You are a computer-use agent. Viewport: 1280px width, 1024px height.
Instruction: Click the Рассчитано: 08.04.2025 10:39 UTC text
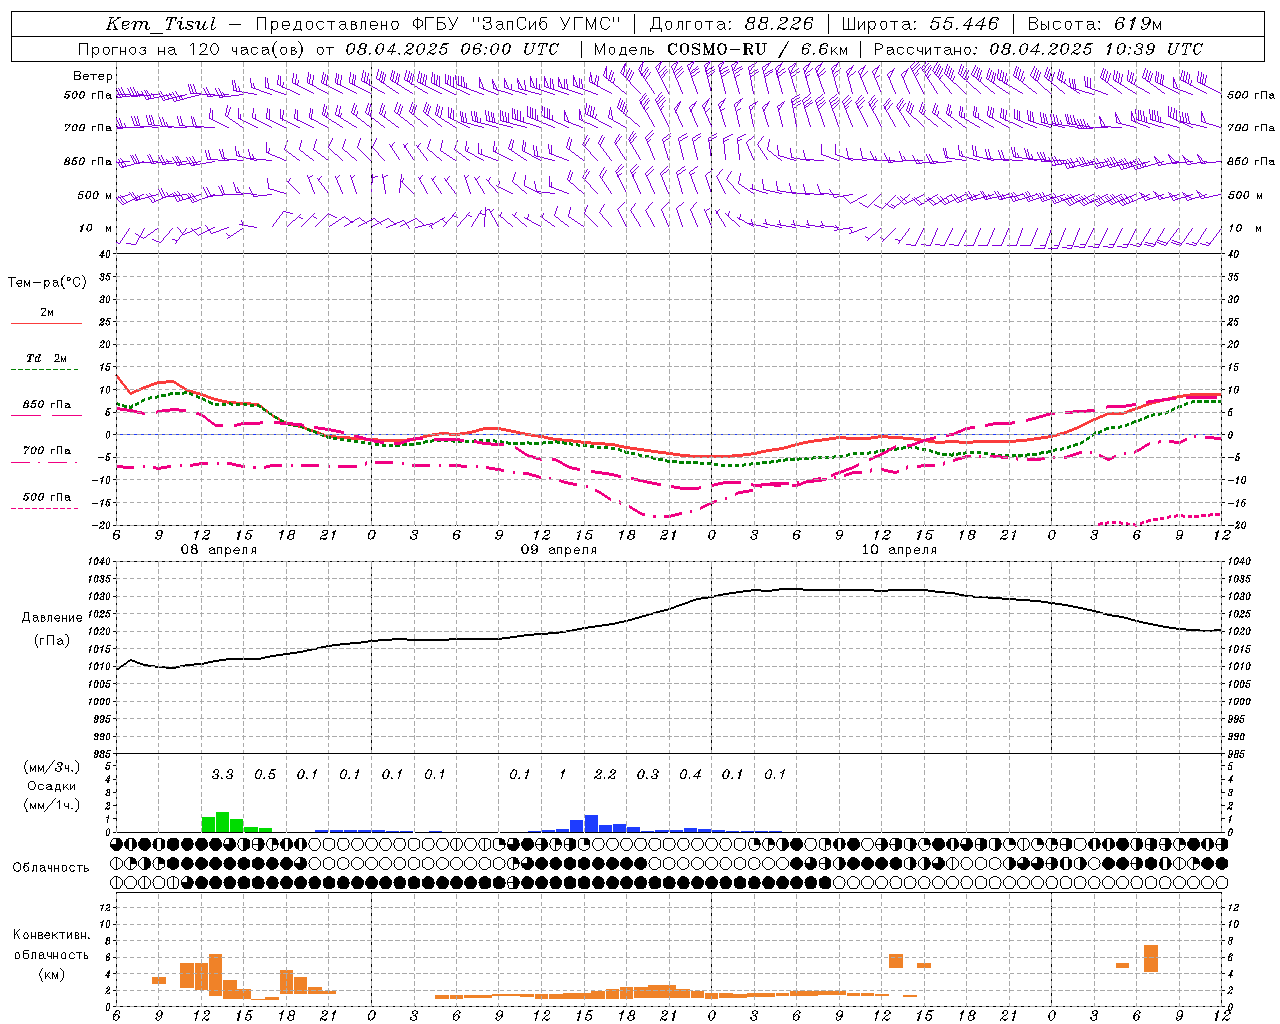1038,49
